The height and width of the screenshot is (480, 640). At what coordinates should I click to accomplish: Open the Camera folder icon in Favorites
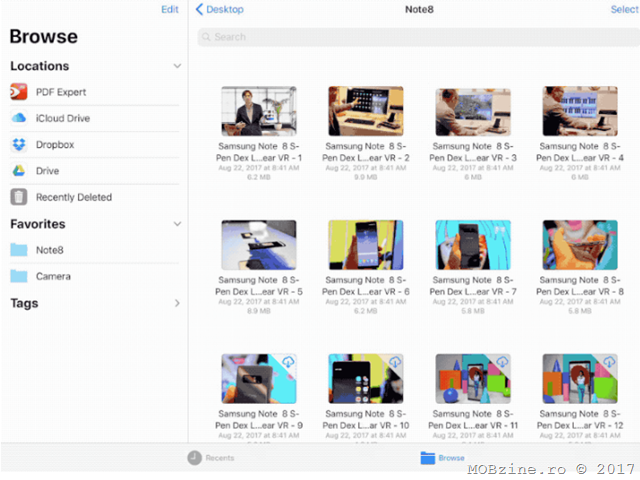(19, 276)
